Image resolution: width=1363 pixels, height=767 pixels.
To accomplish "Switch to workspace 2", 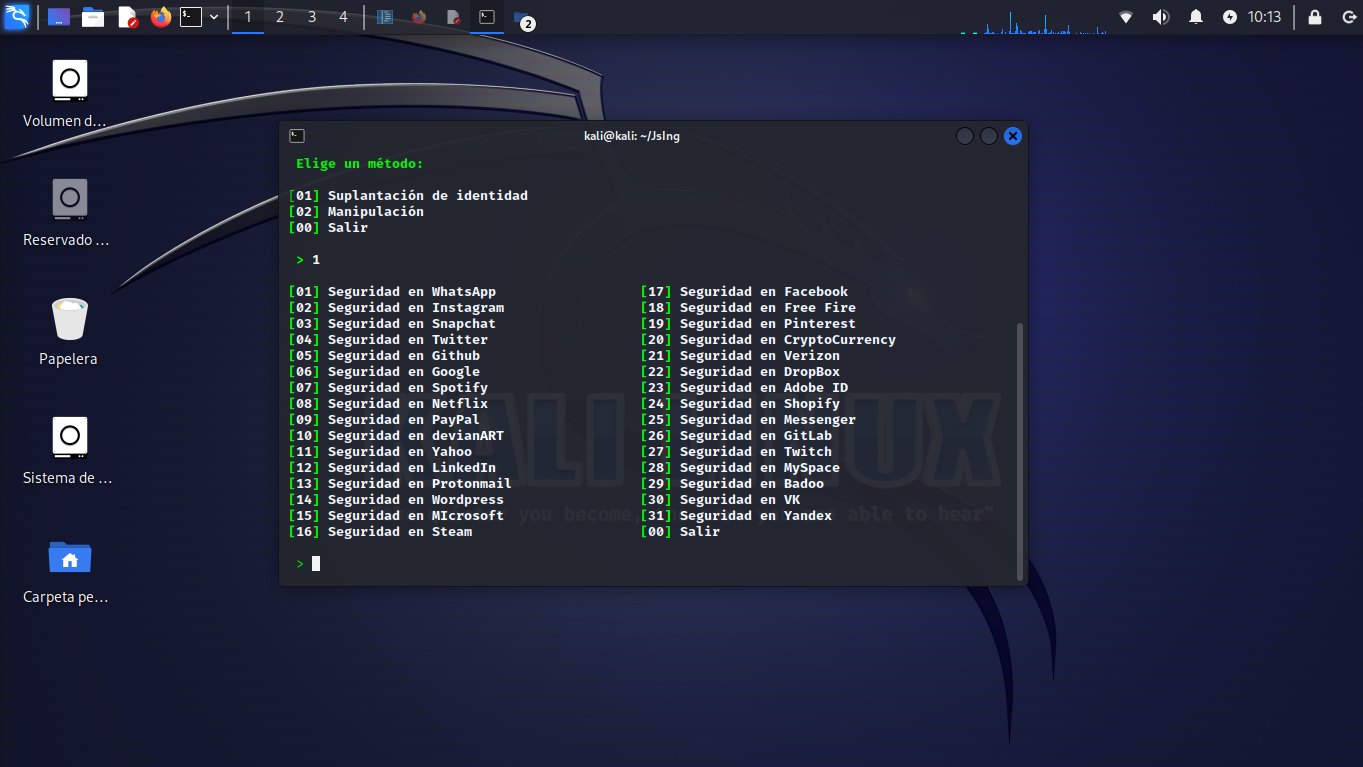I will tap(280, 17).
